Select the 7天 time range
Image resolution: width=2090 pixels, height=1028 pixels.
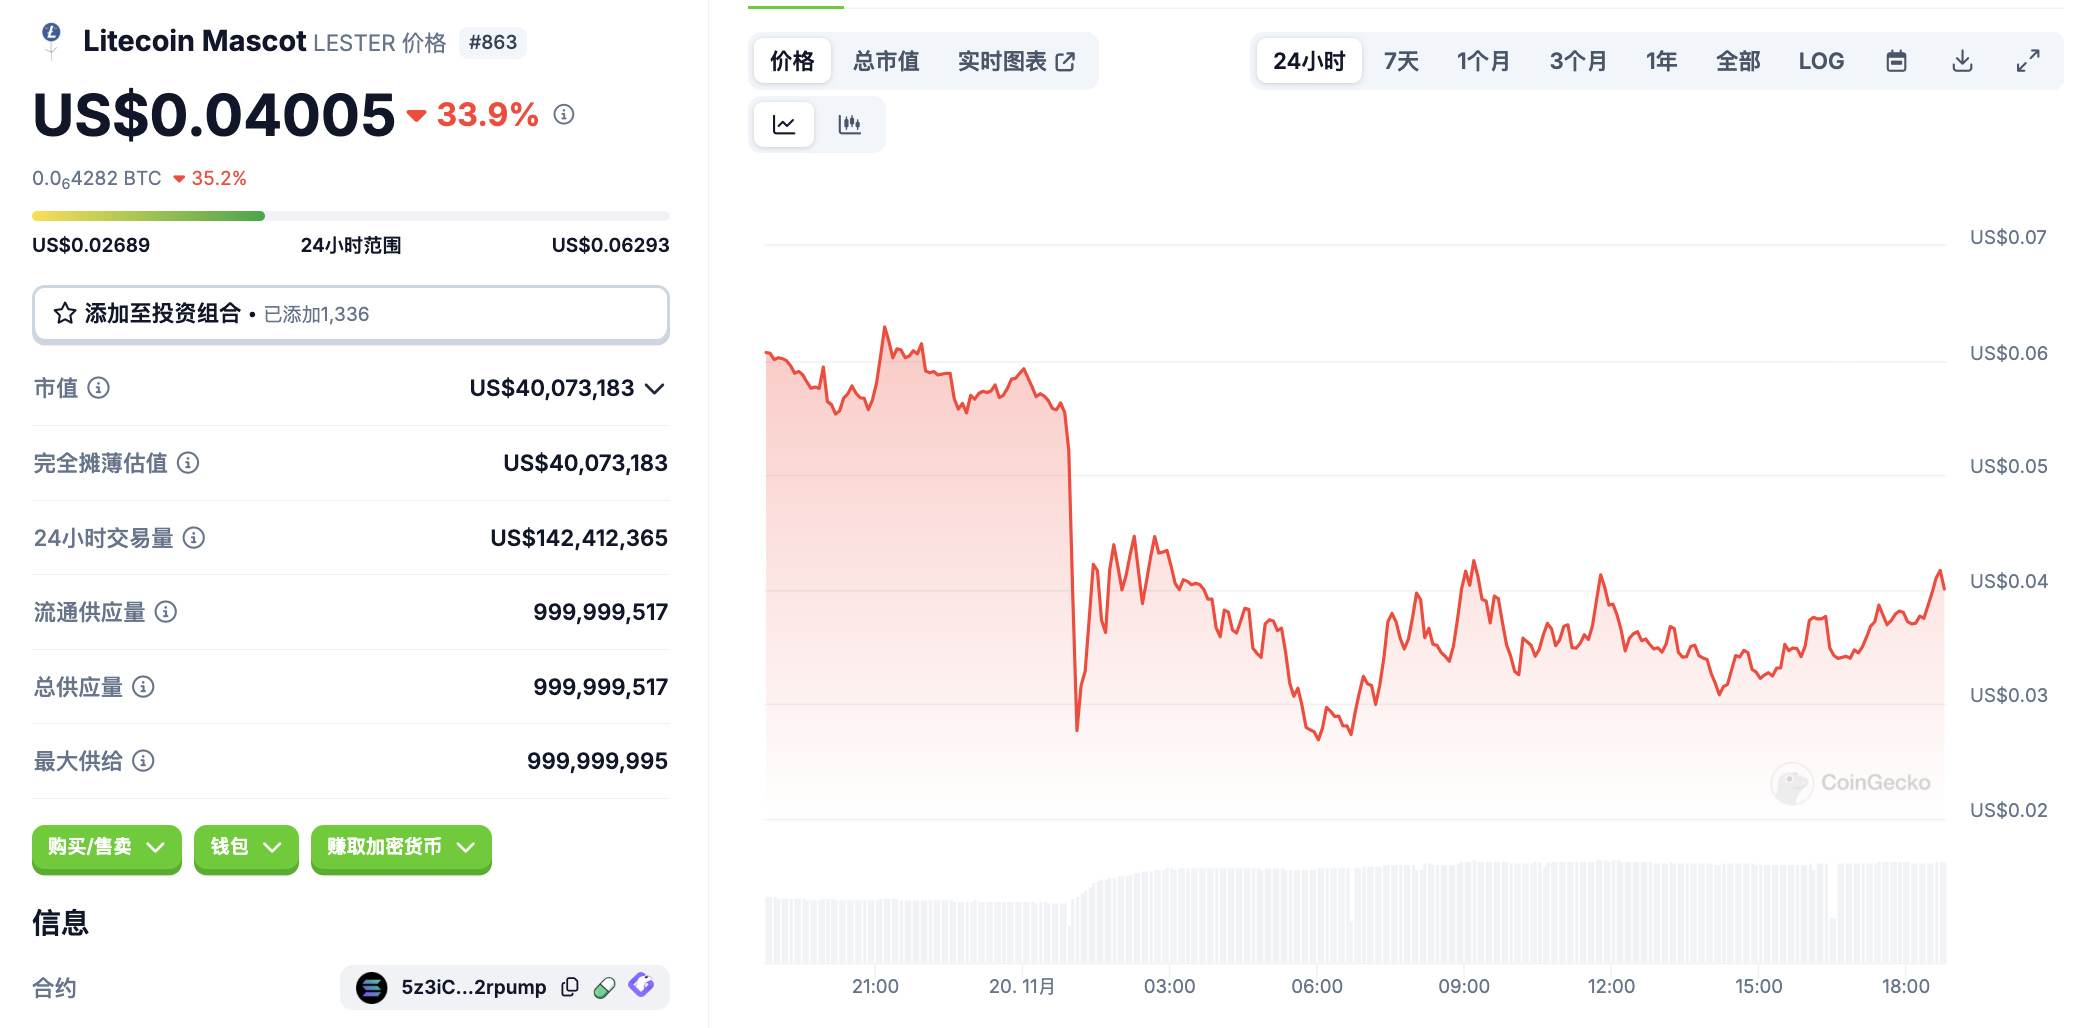[1401, 61]
